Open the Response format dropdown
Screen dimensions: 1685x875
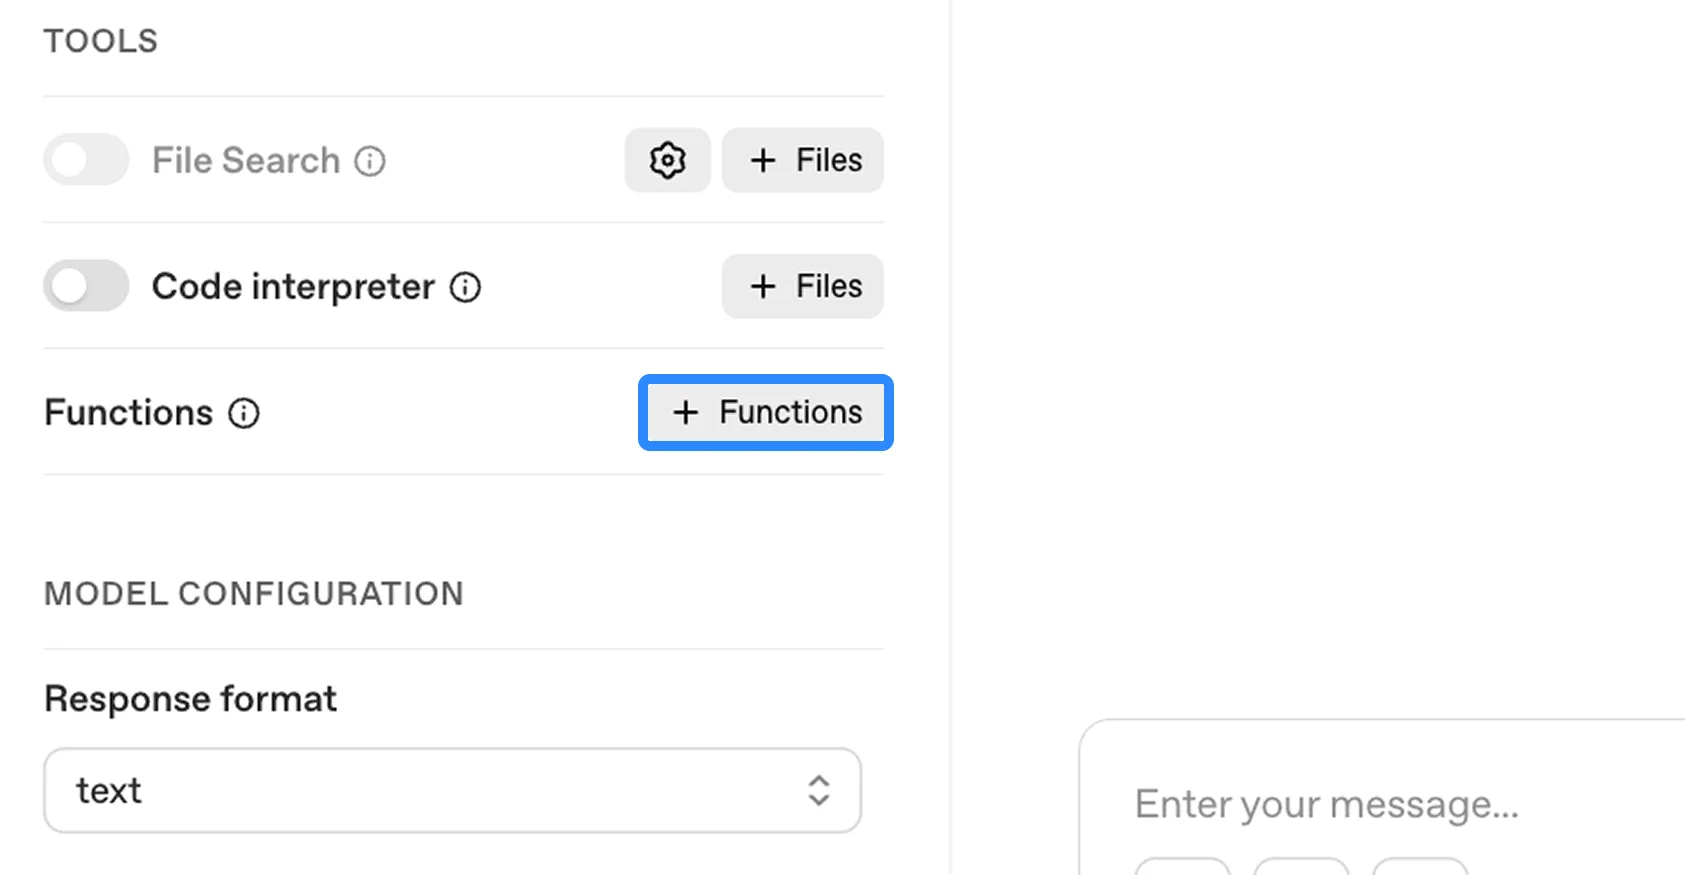click(452, 790)
